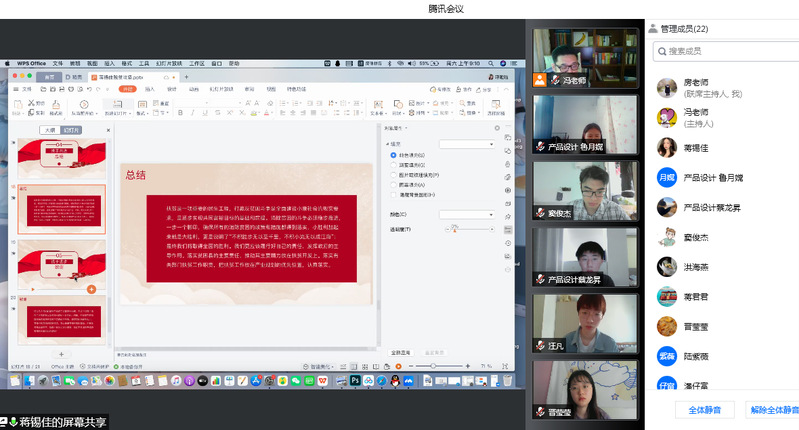Open the 插入 ribbon tab
The height and width of the screenshot is (430, 799).
pyautogui.click(x=149, y=89)
